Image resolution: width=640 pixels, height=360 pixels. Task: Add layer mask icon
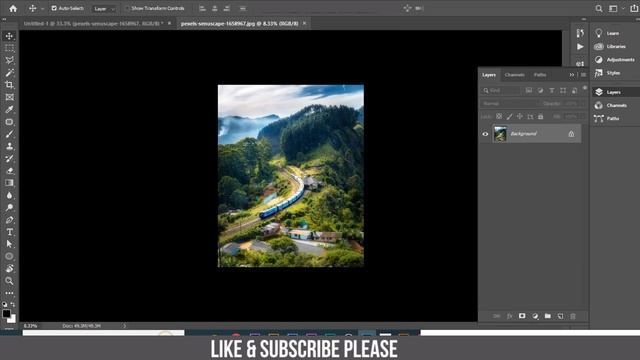pos(522,316)
